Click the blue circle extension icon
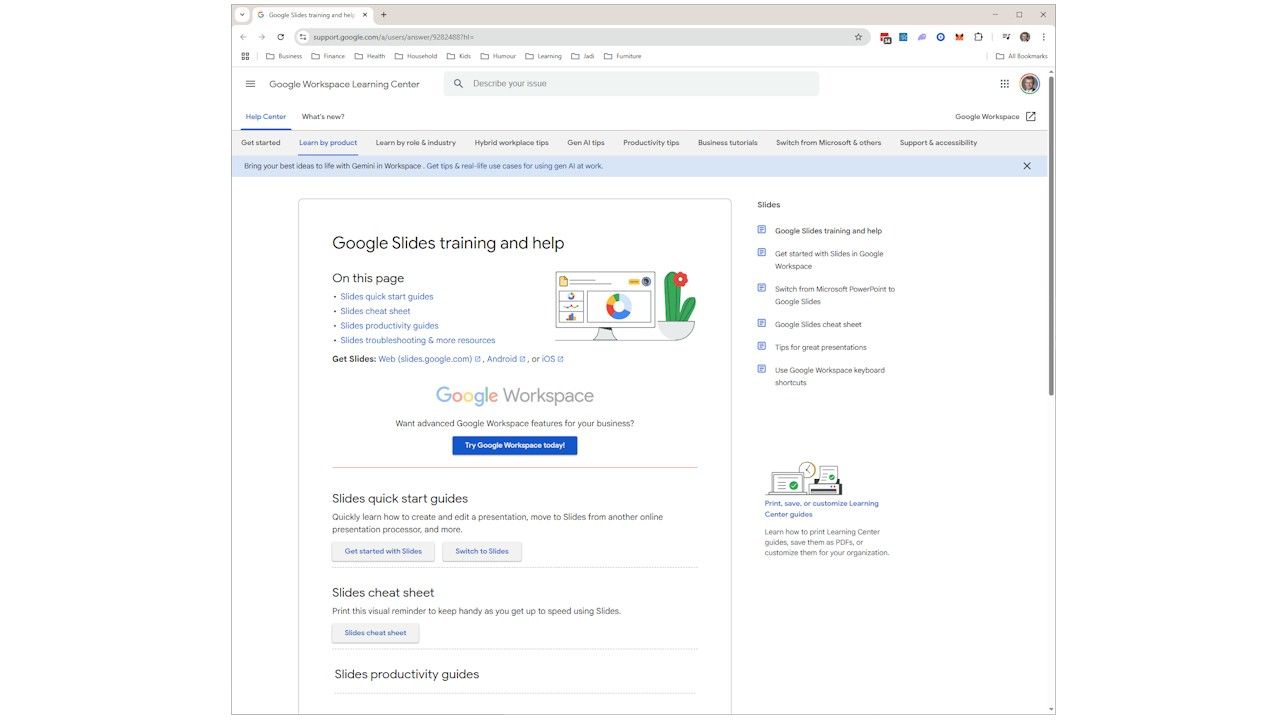Viewport: 1280px width, 720px height. (x=940, y=37)
